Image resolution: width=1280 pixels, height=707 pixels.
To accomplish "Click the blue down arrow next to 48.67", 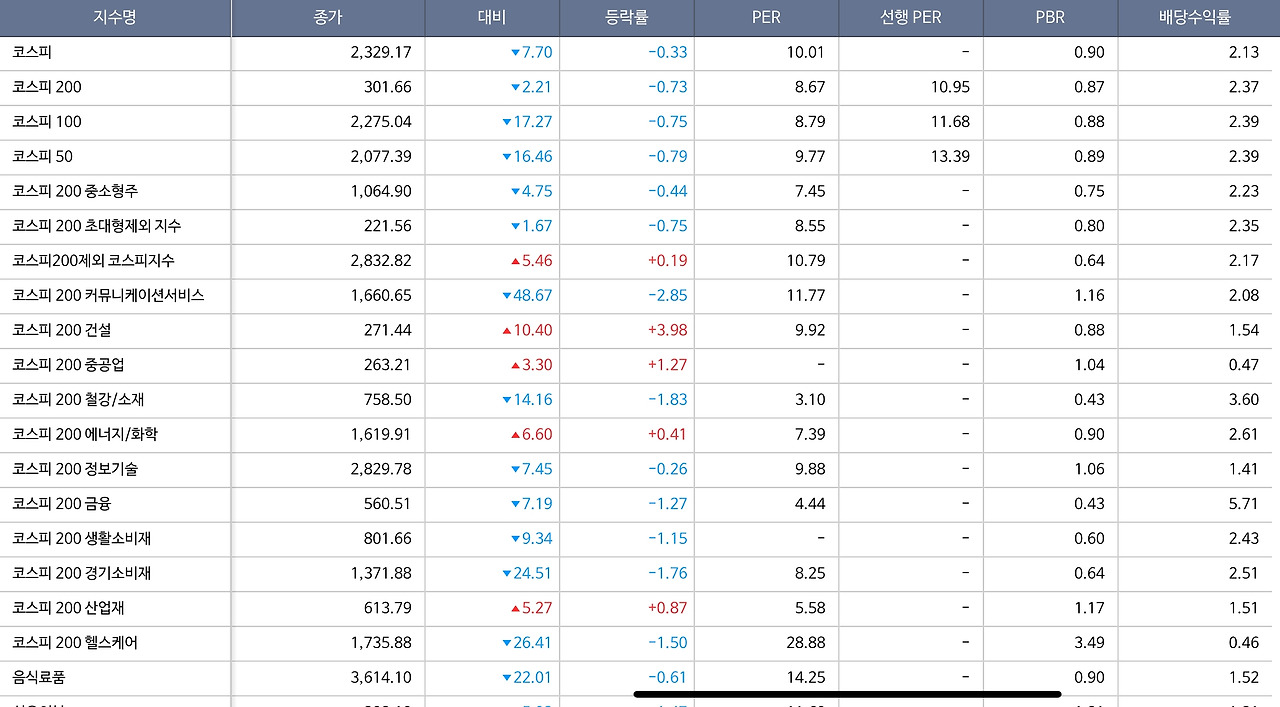I will tap(507, 296).
